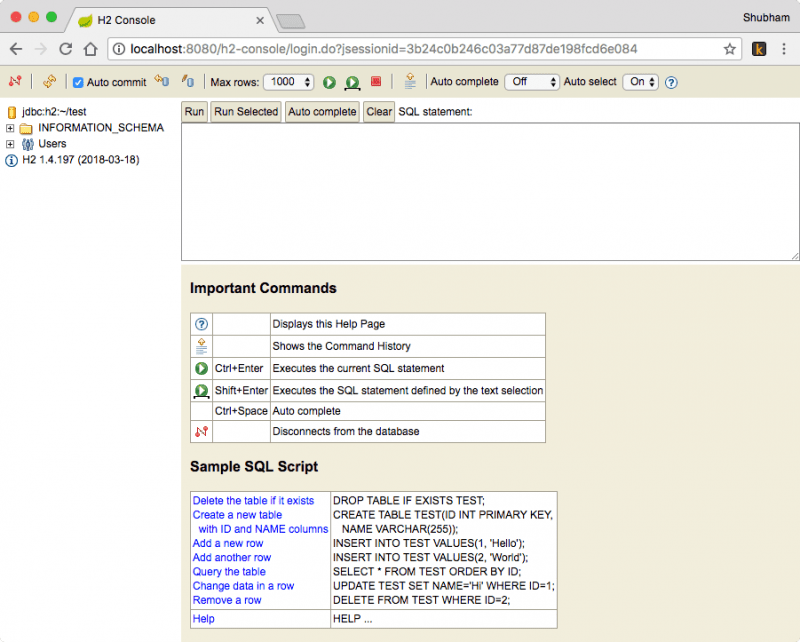Click the Users group icon
800x642 pixels.
coord(28,144)
